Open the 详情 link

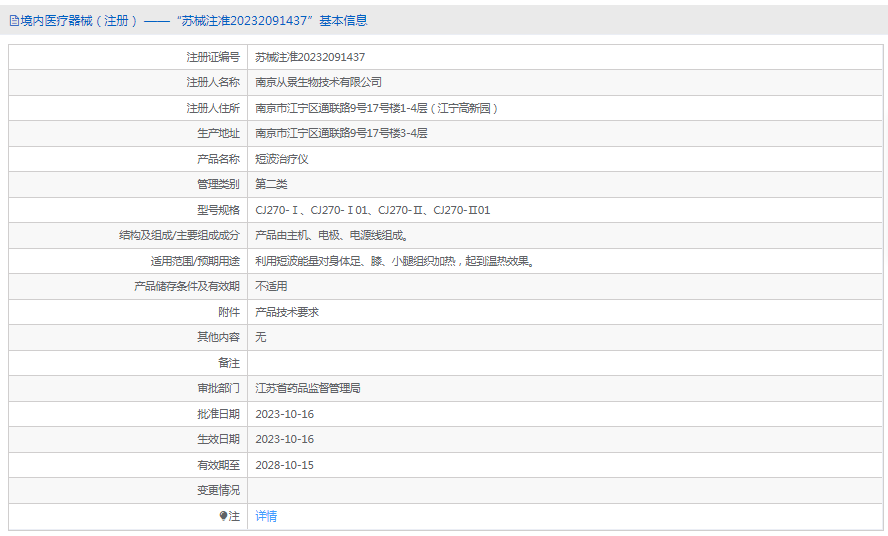(266, 516)
